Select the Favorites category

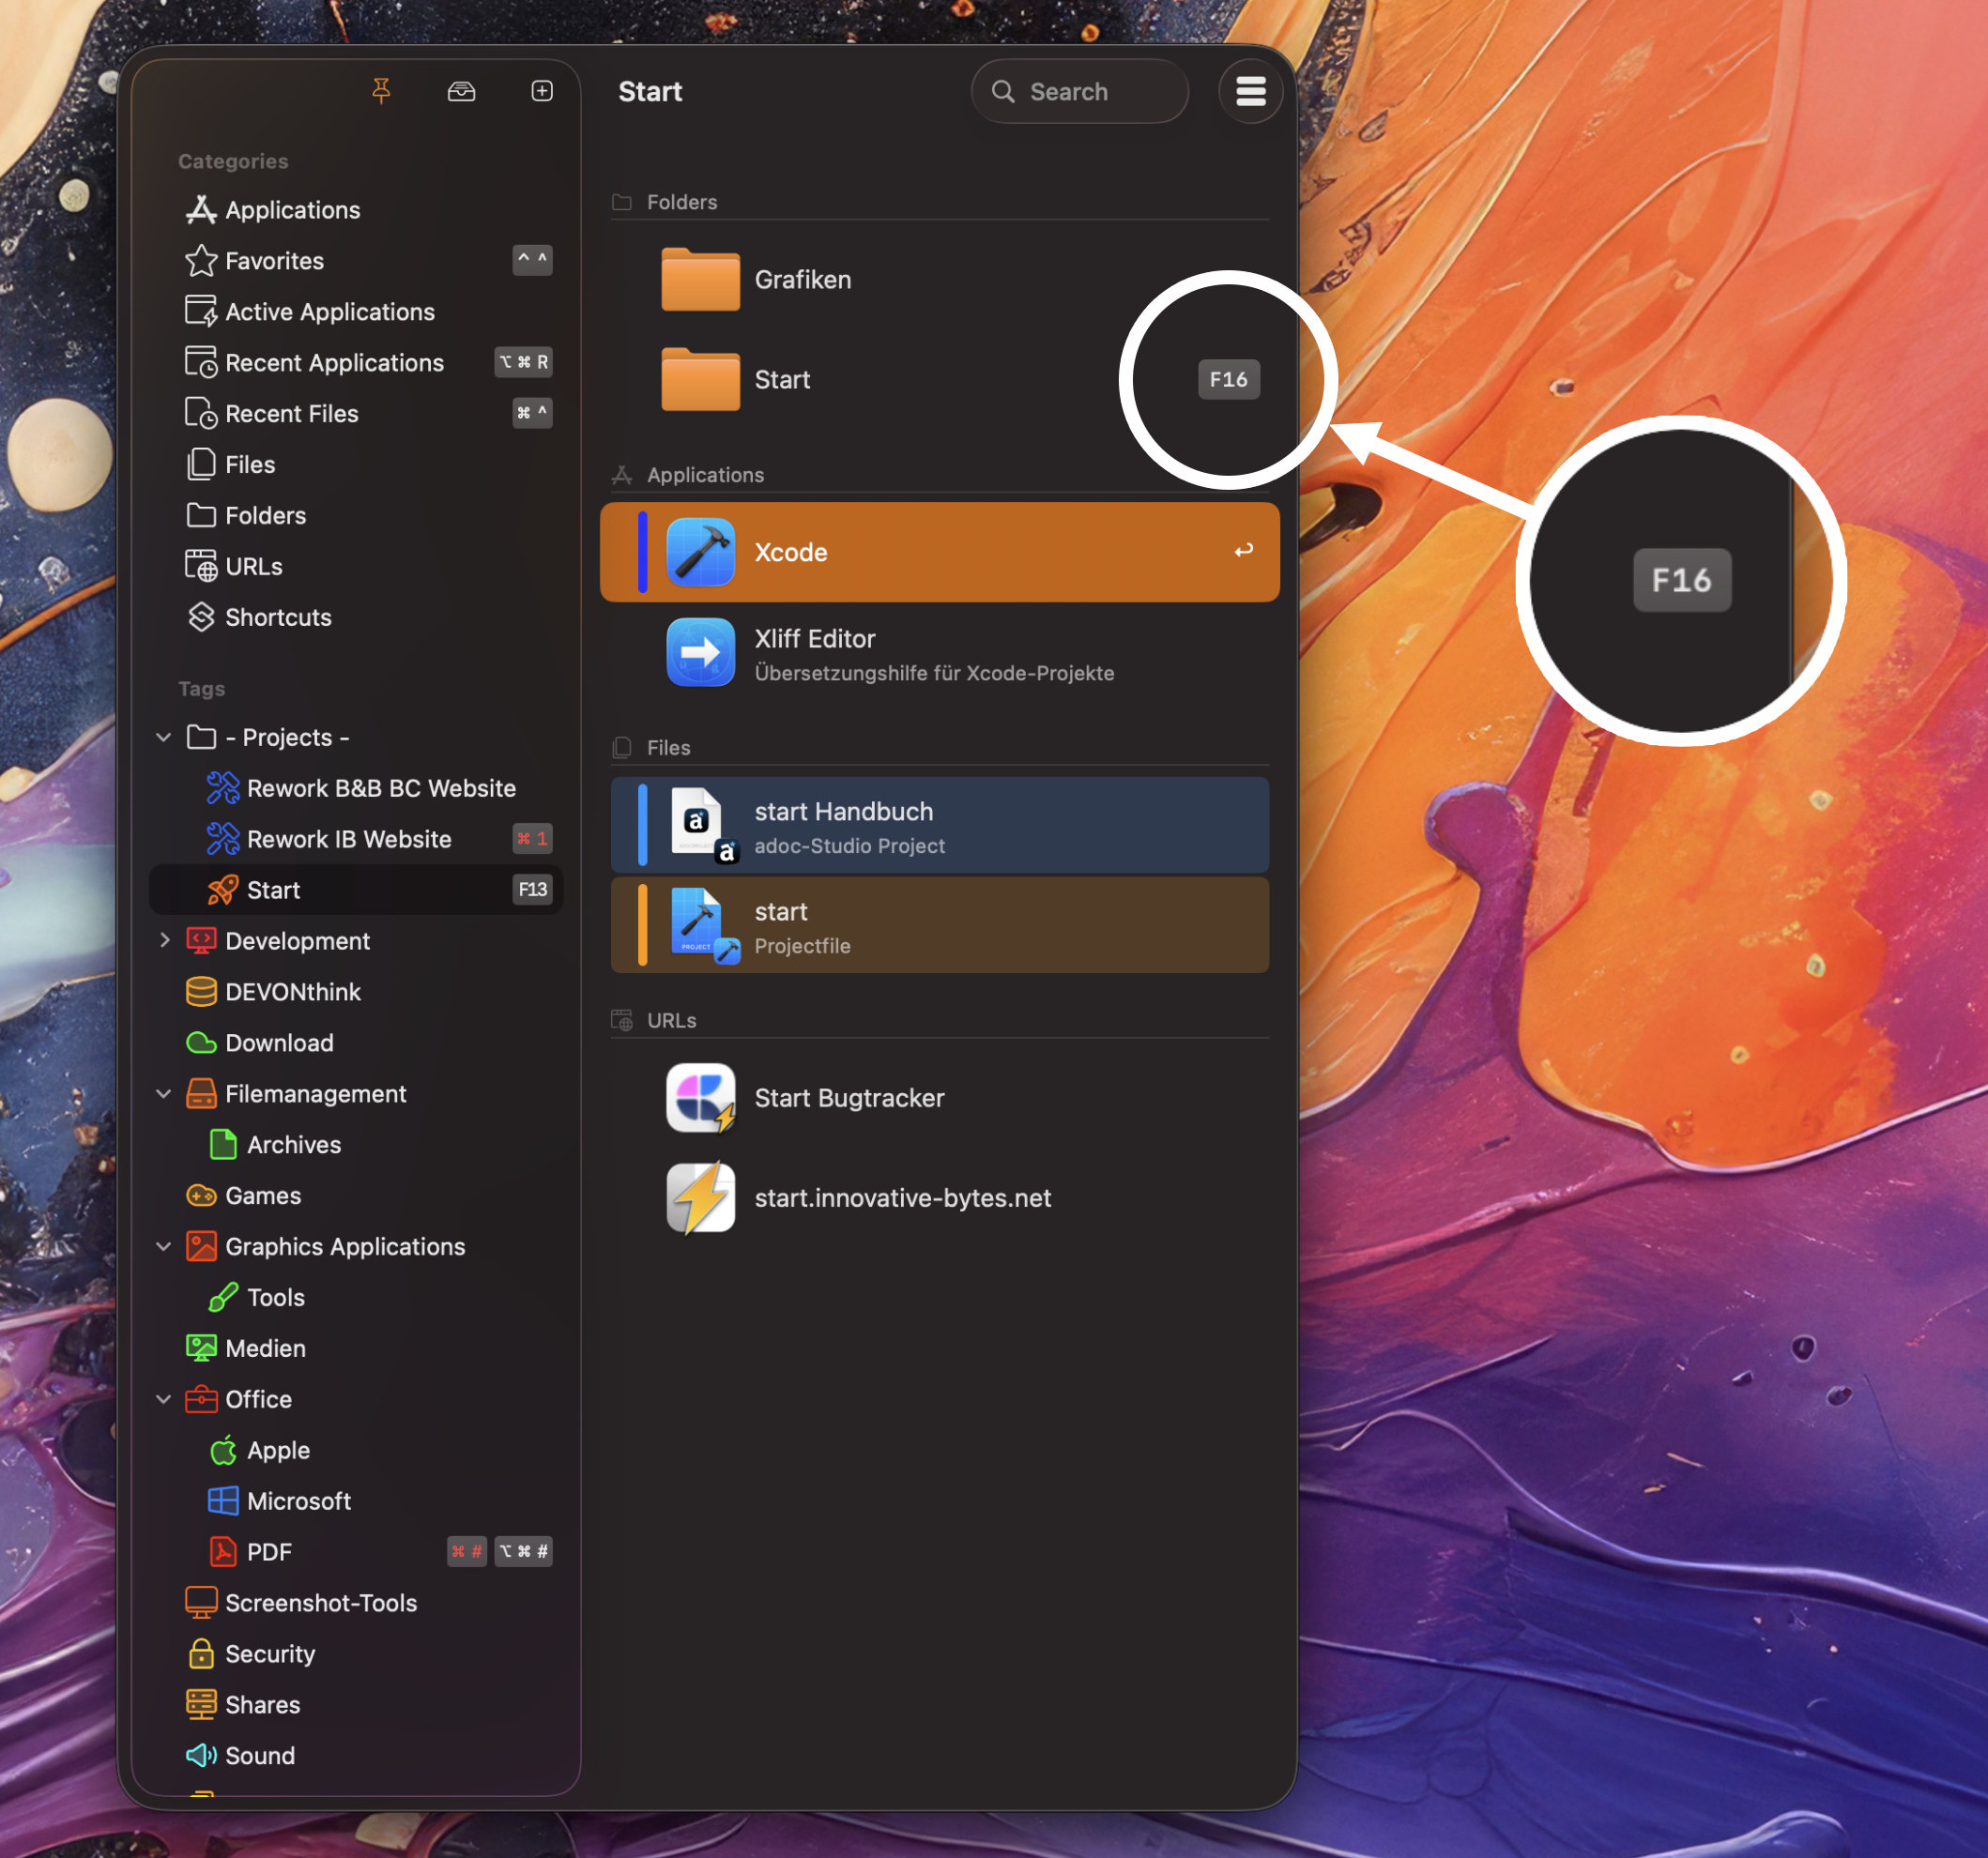point(274,261)
